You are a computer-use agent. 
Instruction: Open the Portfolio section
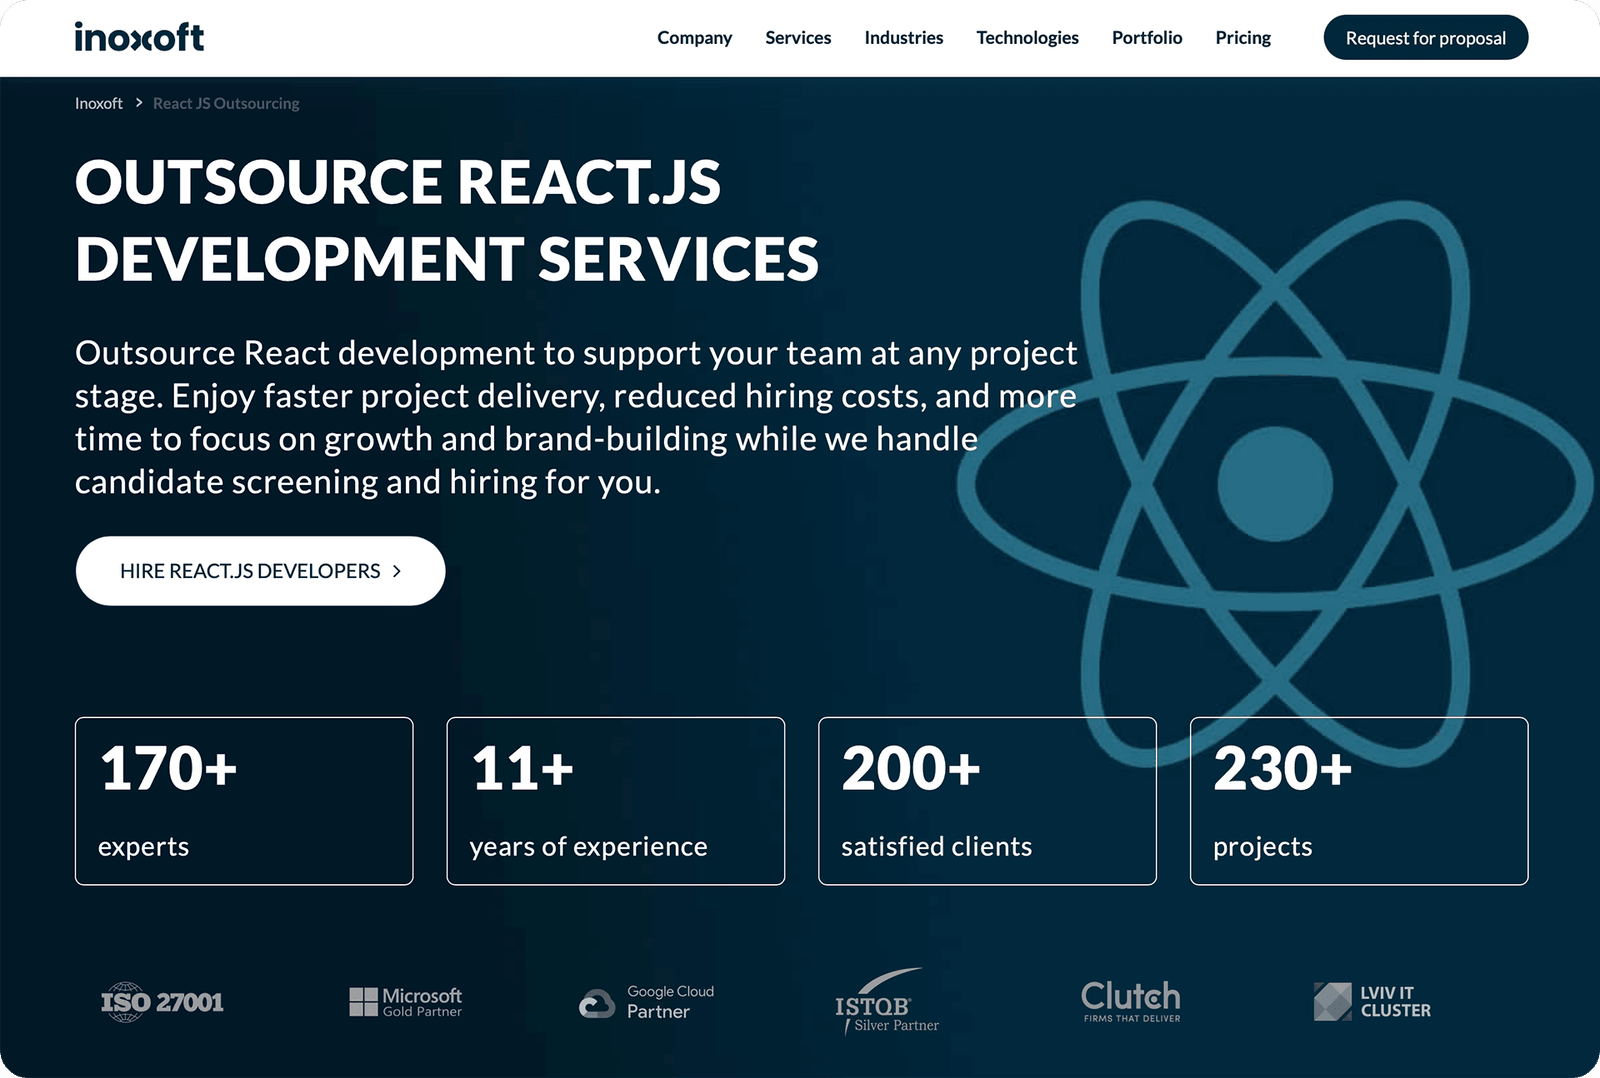click(x=1146, y=37)
